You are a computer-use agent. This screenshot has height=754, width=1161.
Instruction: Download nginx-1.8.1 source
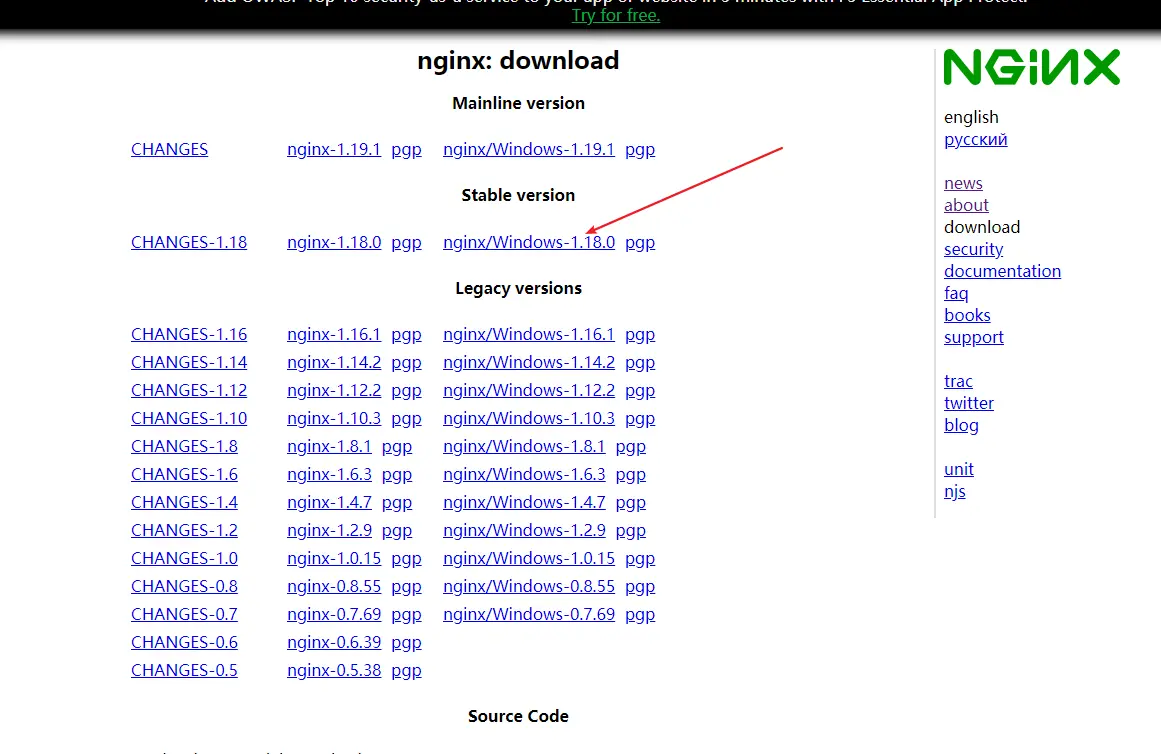[329, 447]
